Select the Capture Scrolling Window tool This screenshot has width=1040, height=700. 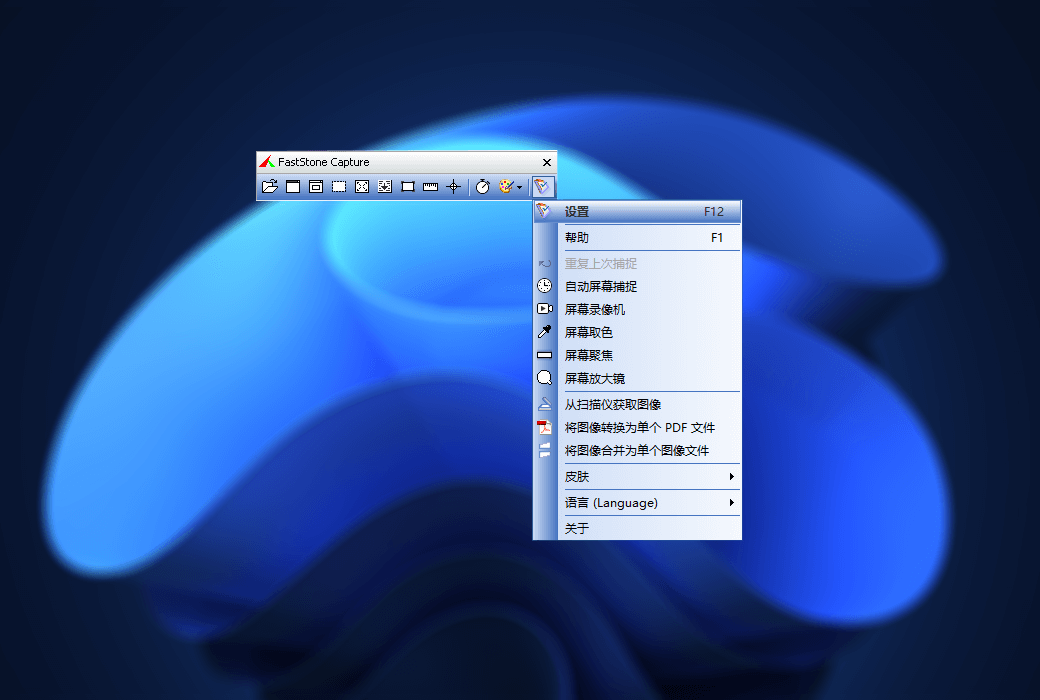tap(385, 186)
